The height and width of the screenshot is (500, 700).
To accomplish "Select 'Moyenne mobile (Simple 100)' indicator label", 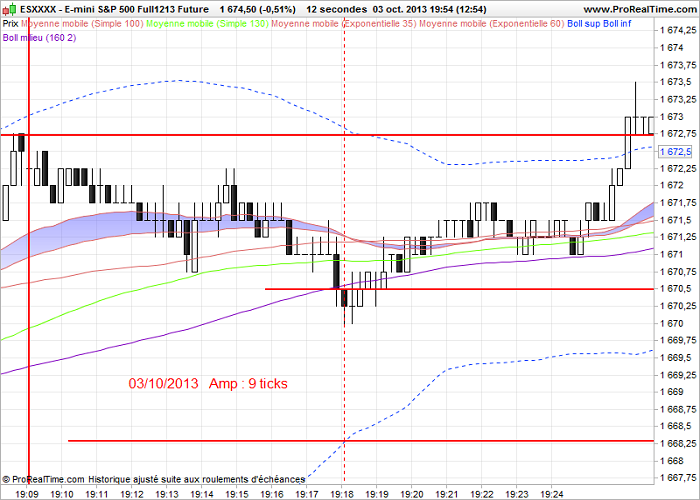I will pyautogui.click(x=82, y=24).
